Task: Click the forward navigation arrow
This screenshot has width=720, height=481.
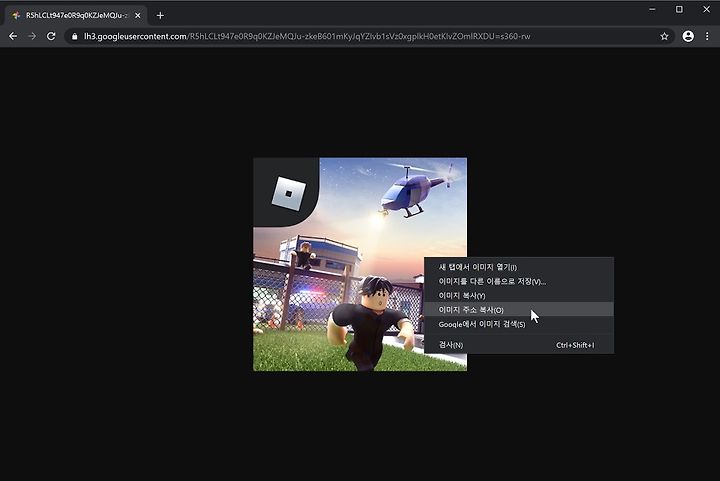Action: point(32,36)
